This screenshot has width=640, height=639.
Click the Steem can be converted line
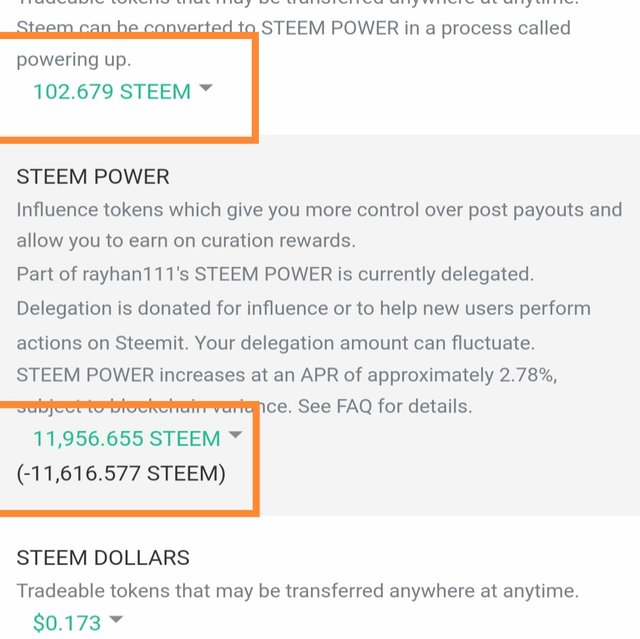[x=293, y=28]
